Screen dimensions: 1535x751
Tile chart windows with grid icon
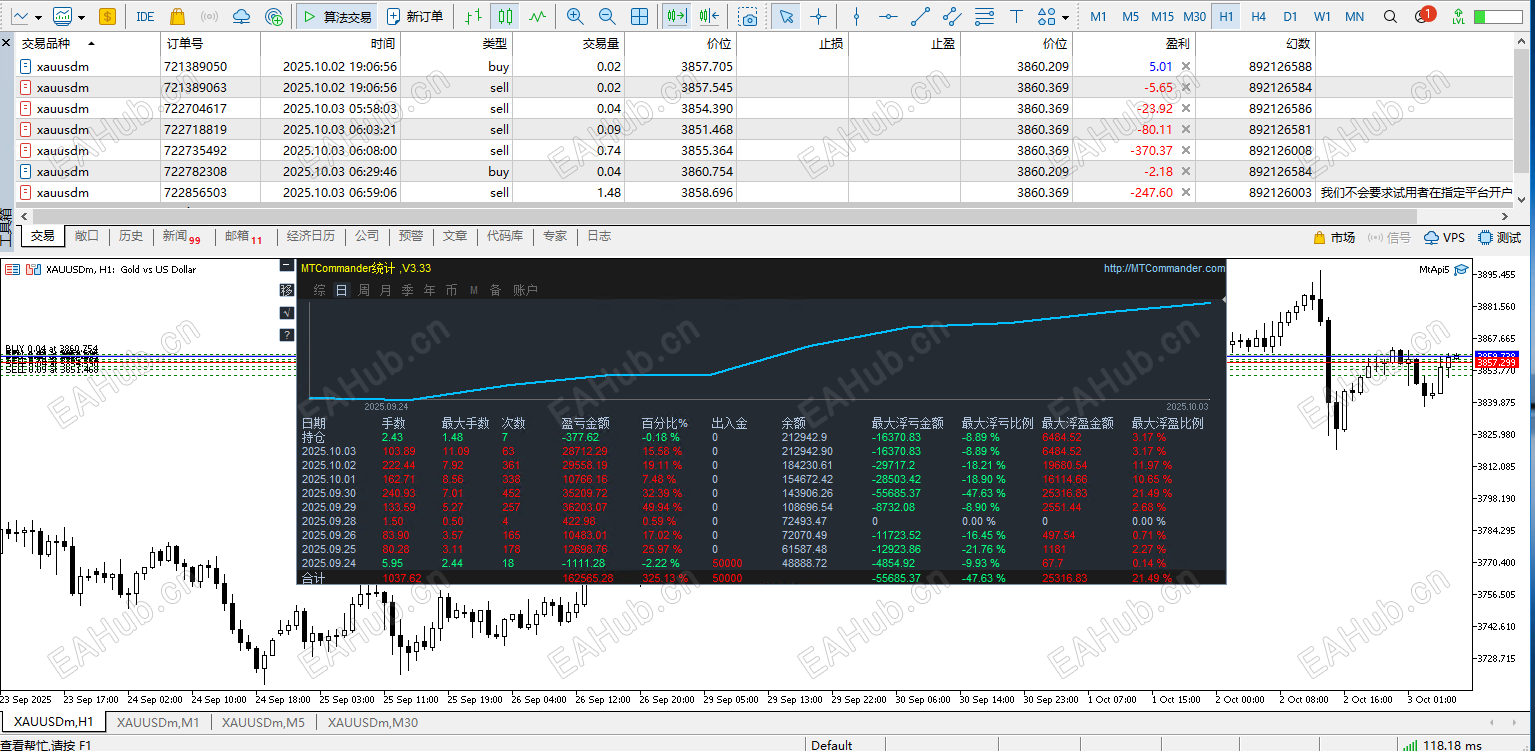pos(639,16)
